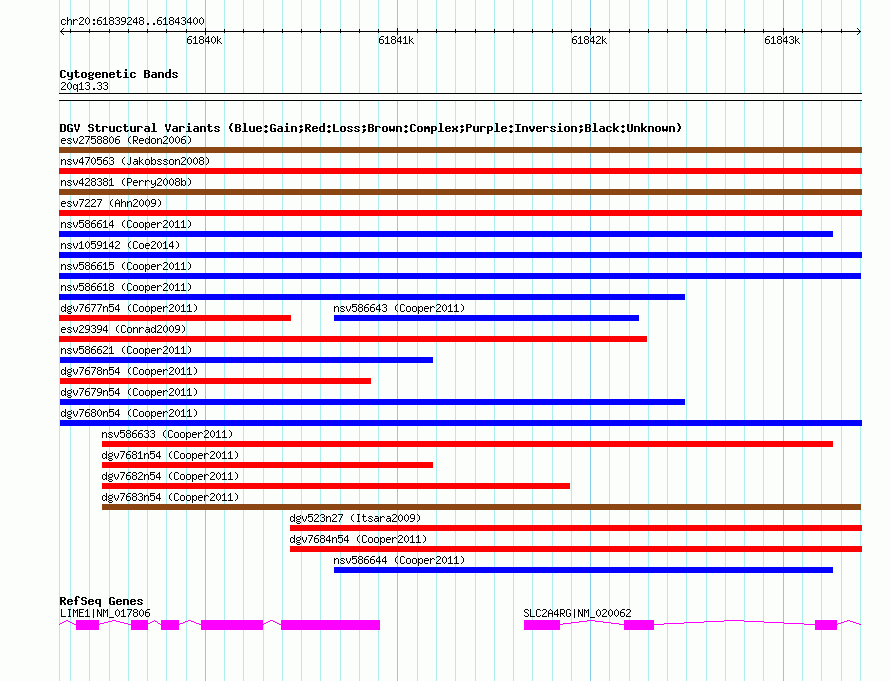Open nsv586621 (Cooper2011) label
Image resolution: width=890 pixels, height=681 pixels.
click(126, 350)
